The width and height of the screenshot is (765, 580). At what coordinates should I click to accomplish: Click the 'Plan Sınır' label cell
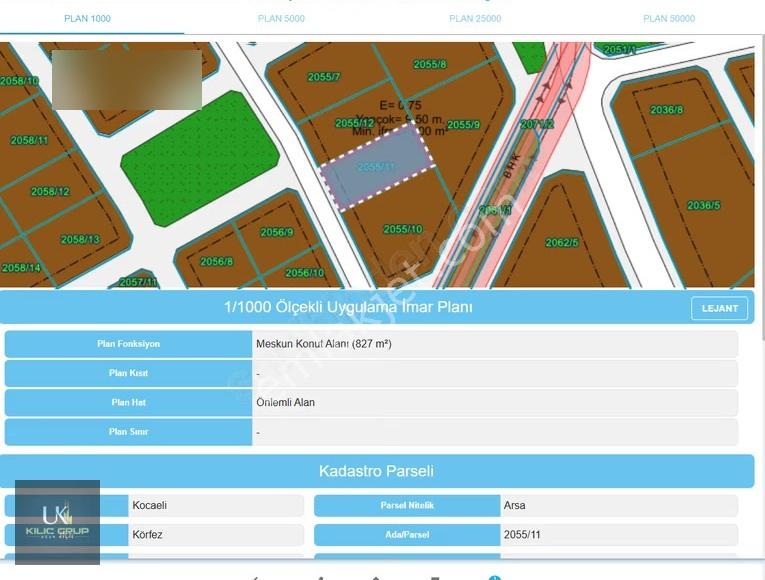pos(128,432)
